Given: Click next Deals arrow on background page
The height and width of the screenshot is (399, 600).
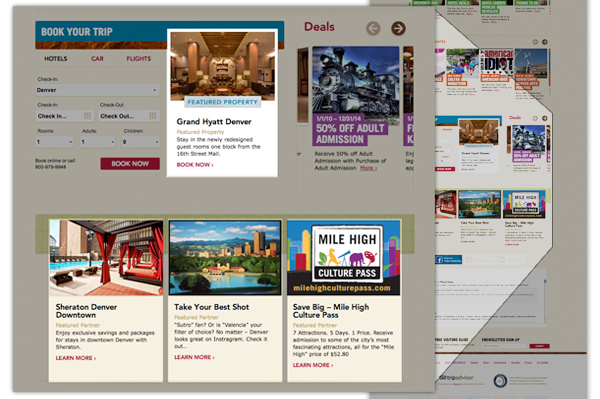Looking at the screenshot, I should (x=545, y=119).
